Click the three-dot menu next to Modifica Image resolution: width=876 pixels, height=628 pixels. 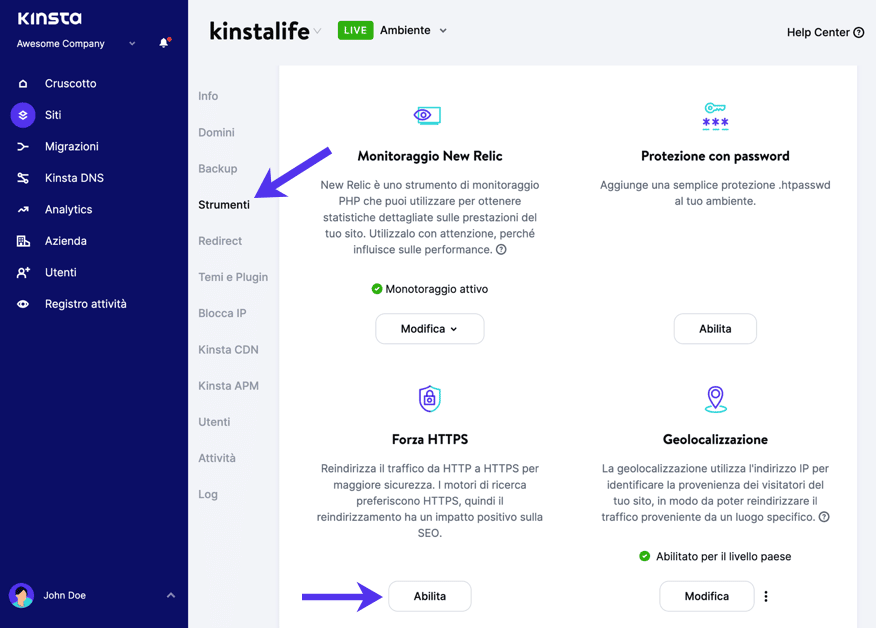coord(765,596)
